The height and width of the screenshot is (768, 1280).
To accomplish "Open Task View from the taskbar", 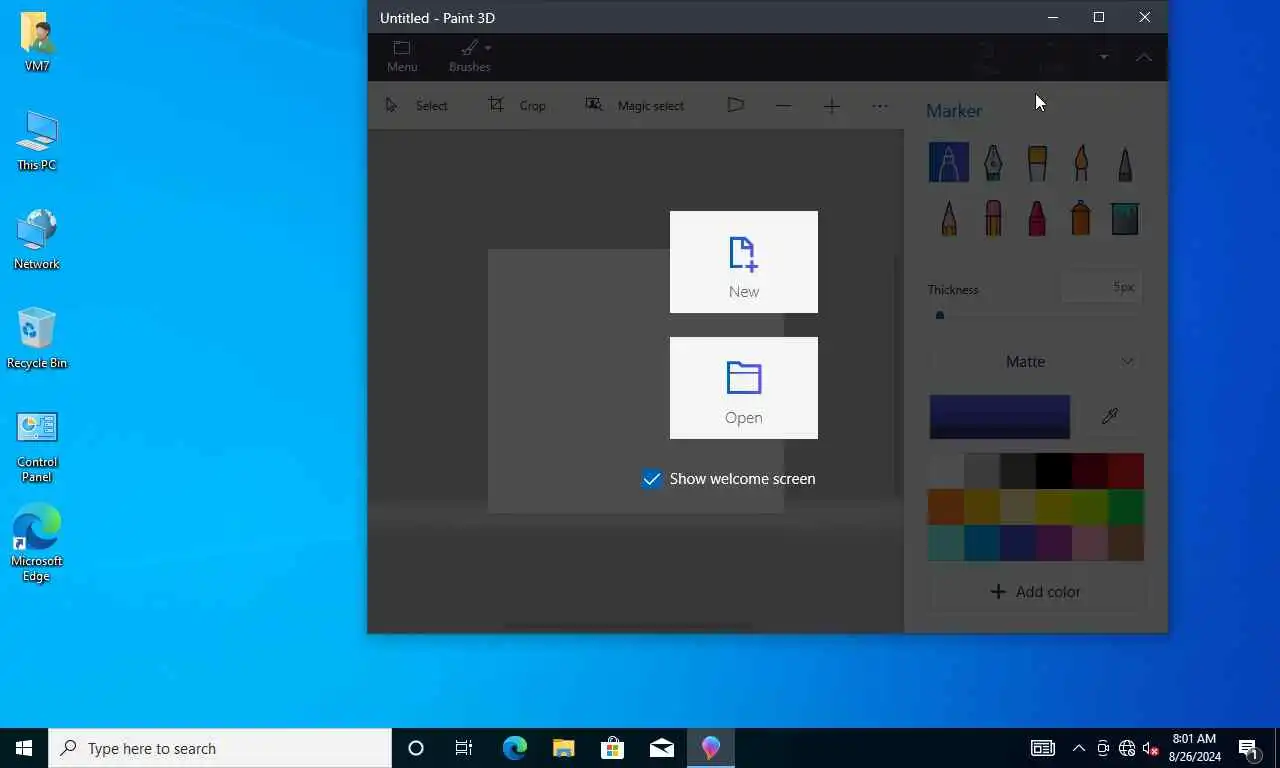I will 464,748.
